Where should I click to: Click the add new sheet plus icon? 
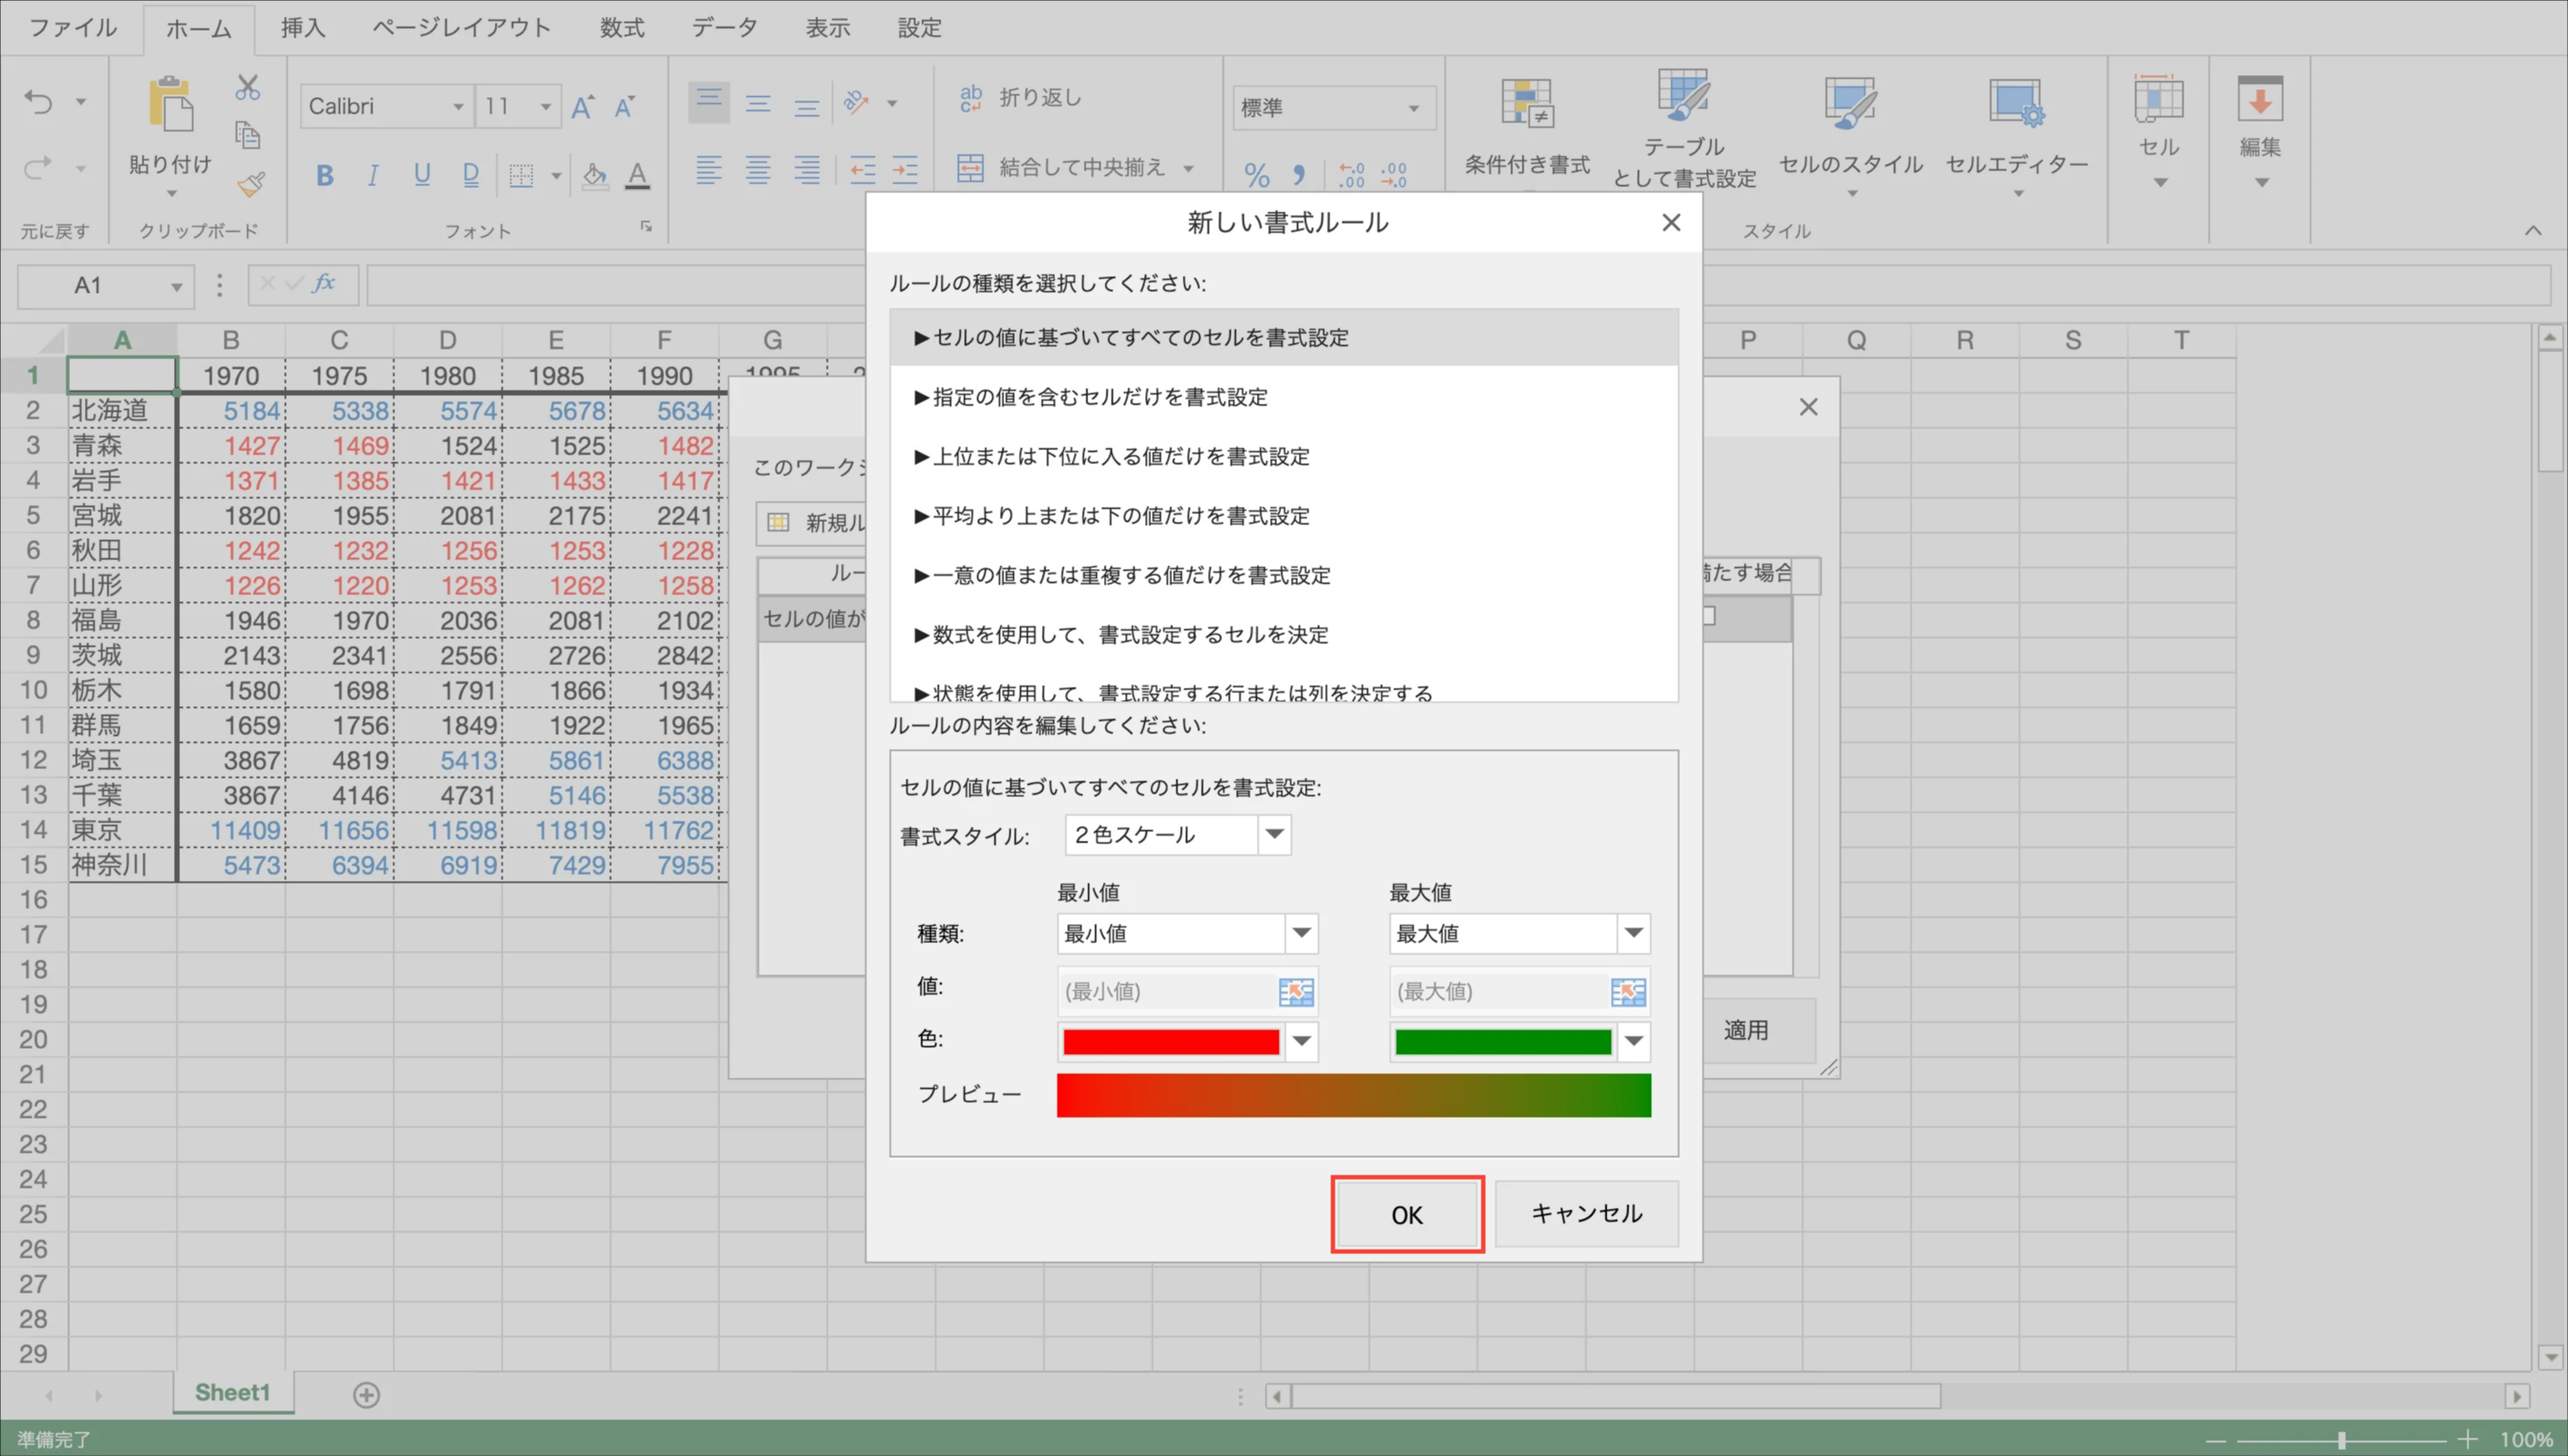click(366, 1394)
